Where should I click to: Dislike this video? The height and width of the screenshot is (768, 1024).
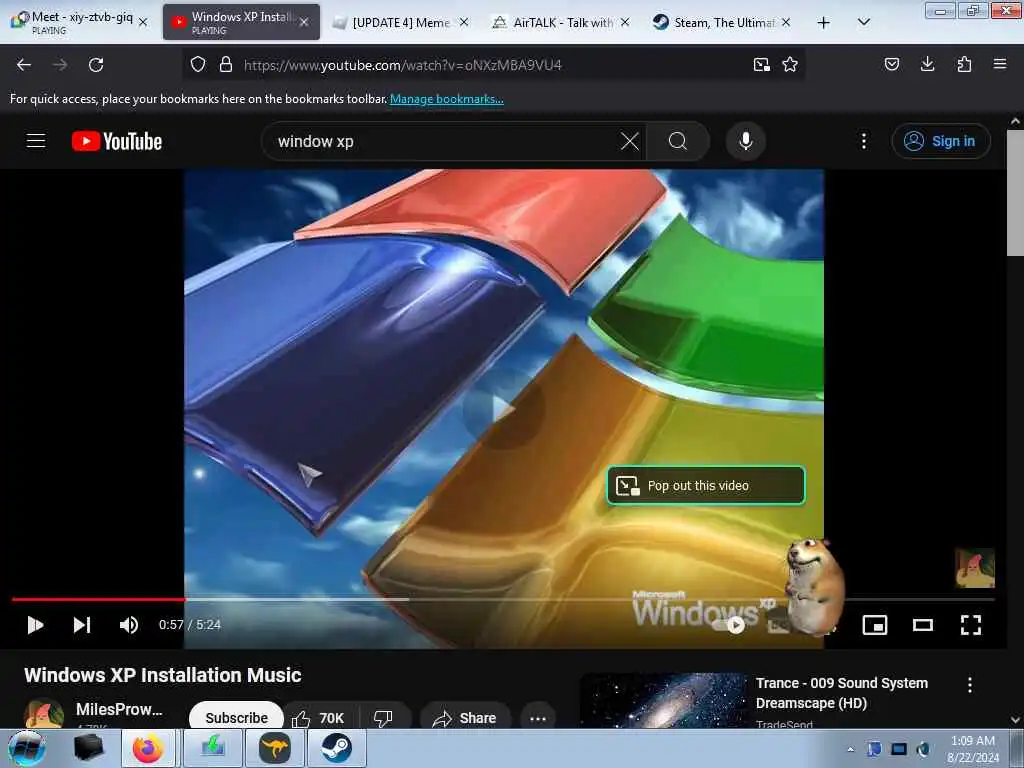pyautogui.click(x=383, y=718)
